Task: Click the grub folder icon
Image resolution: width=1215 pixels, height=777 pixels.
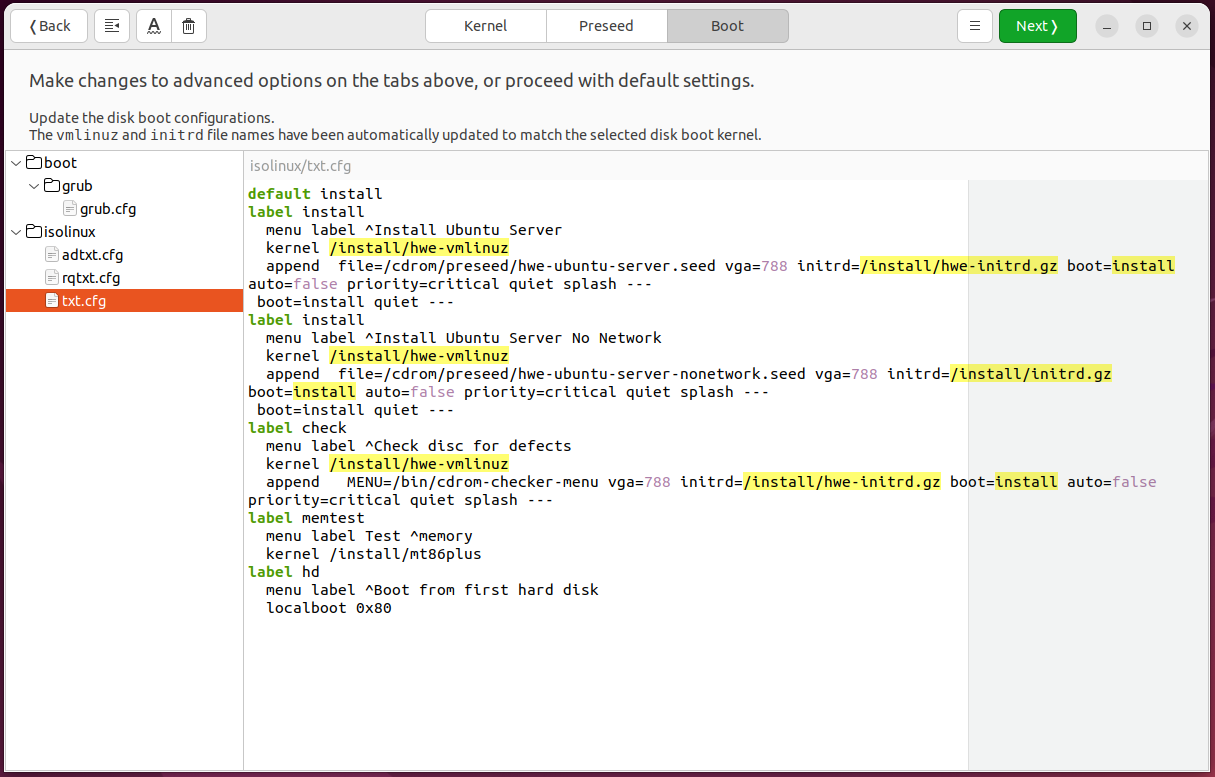Action: 54,185
